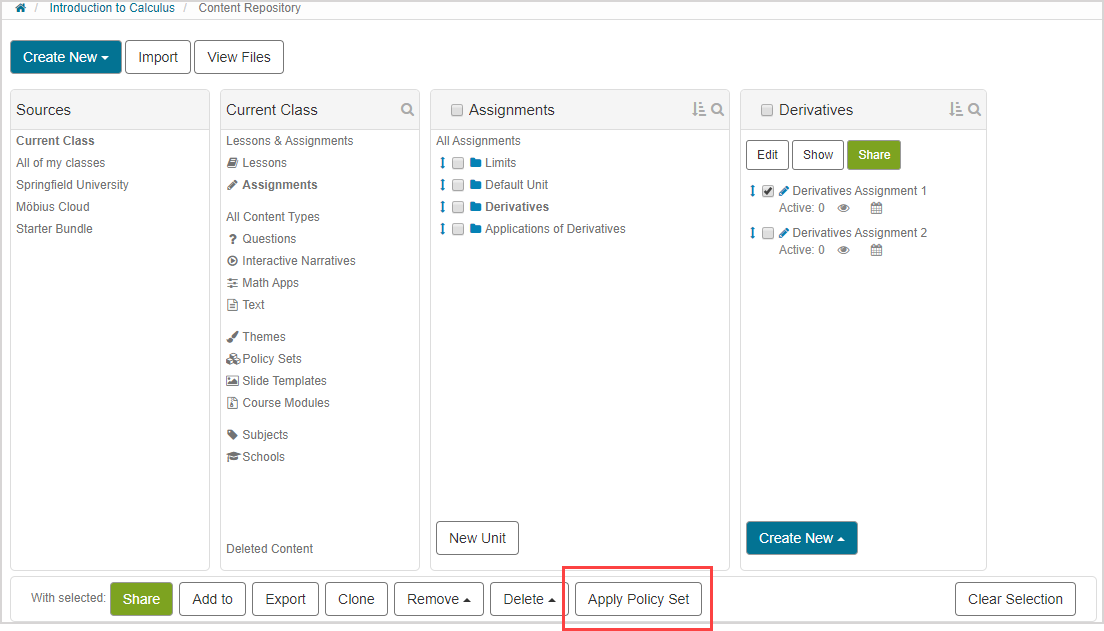
Task: Open the Applications of Derivatives folder
Action: [x=555, y=229]
